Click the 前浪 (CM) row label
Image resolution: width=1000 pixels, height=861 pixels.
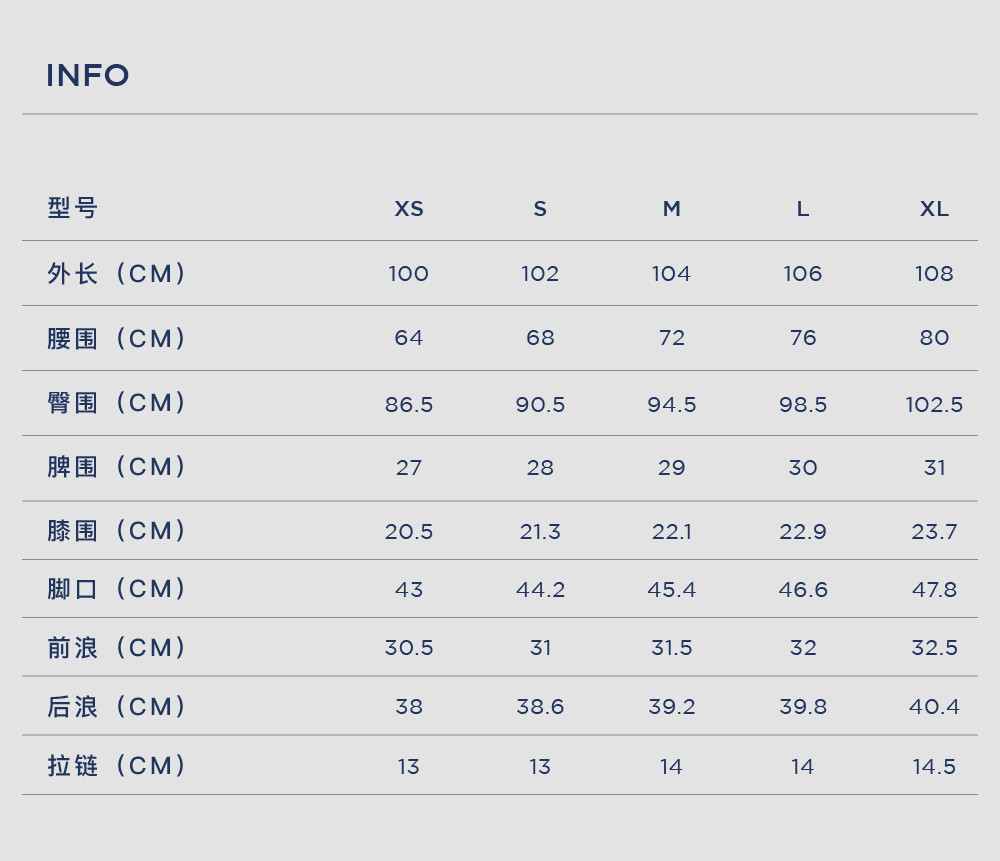coord(117,647)
